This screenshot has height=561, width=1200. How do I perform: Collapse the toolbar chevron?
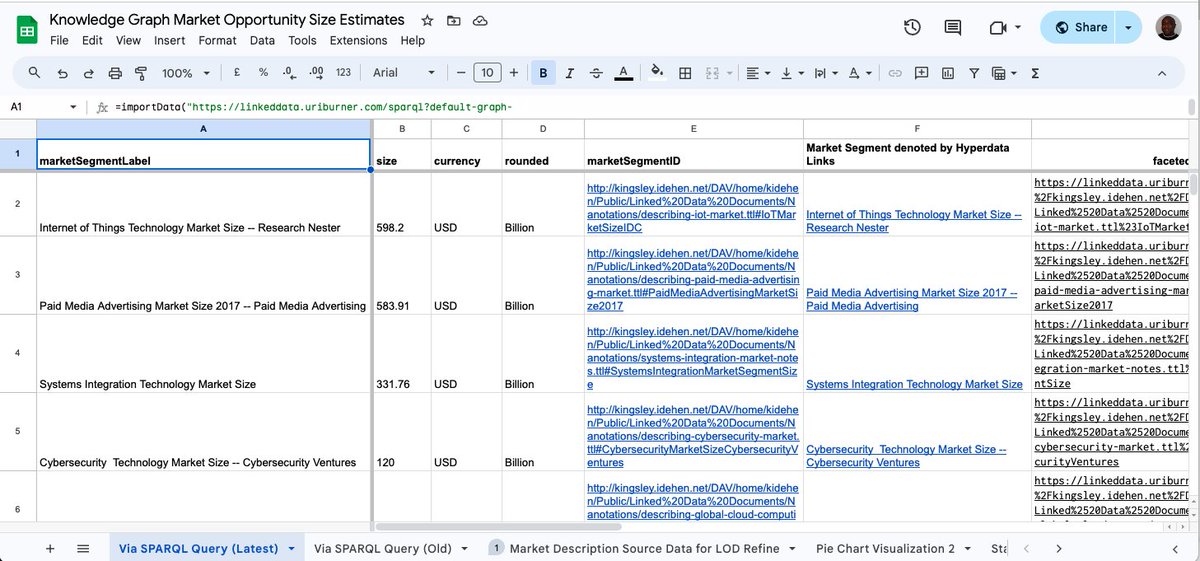(x=1162, y=73)
